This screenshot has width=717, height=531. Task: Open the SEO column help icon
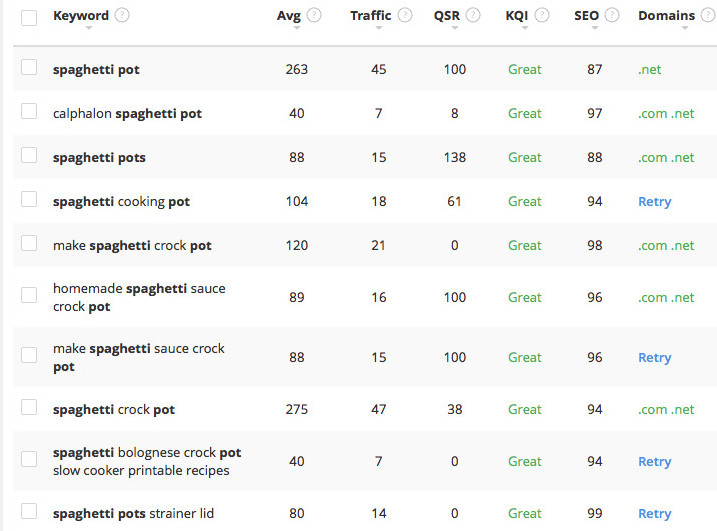coord(612,15)
